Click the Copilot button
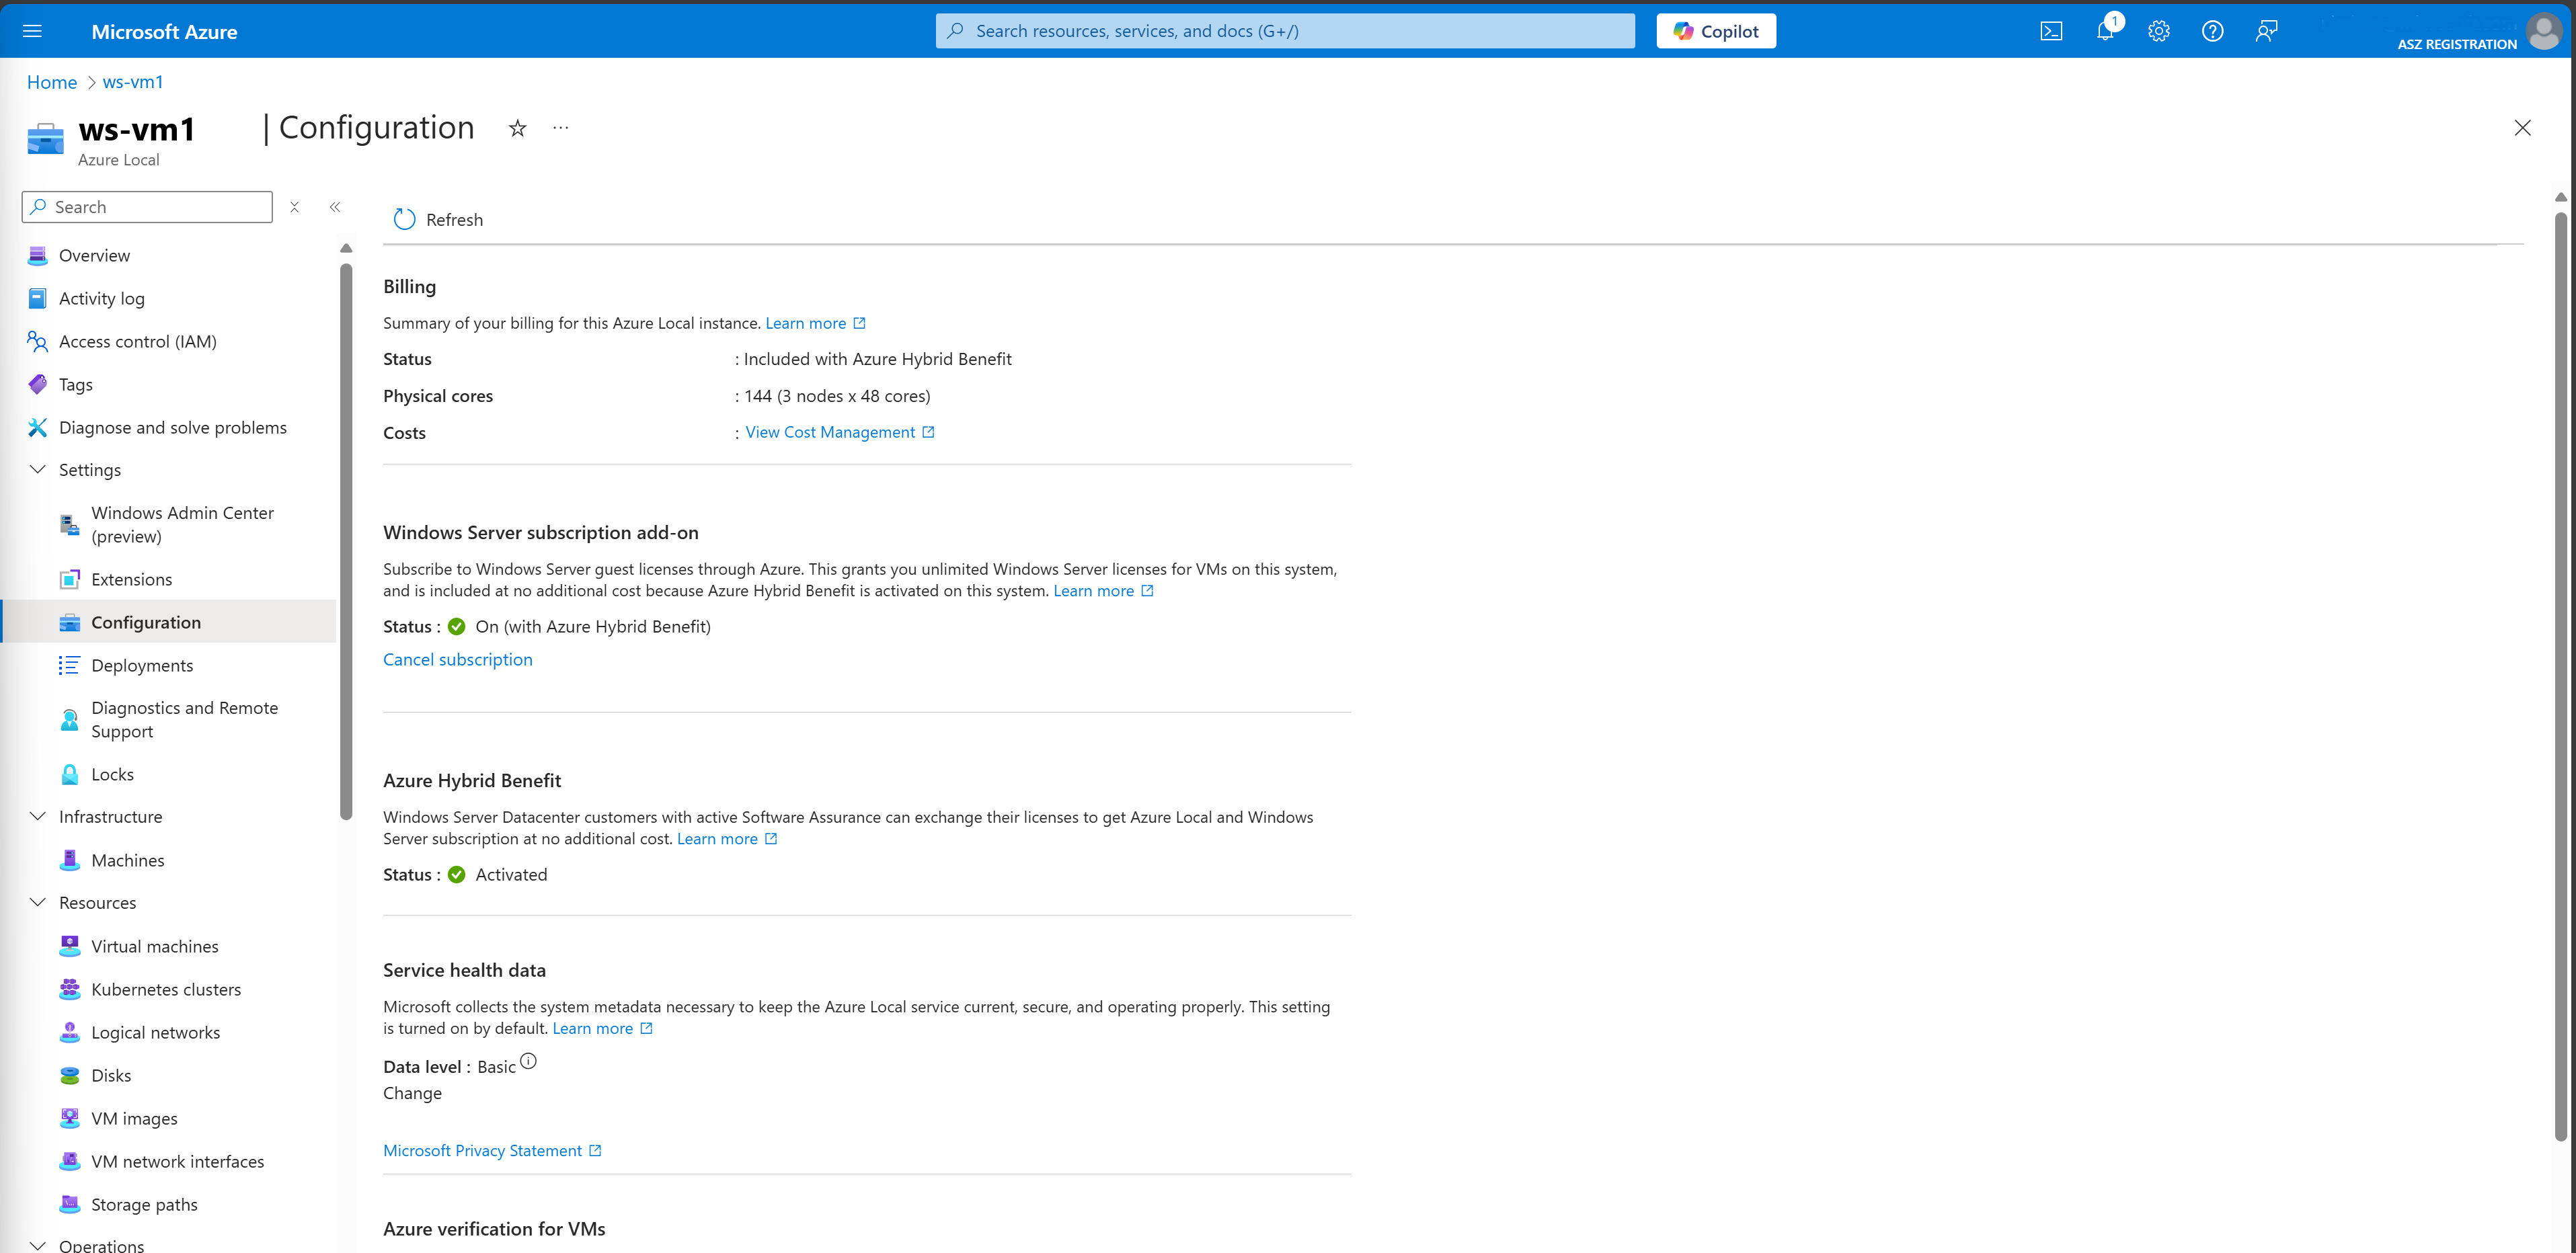The width and height of the screenshot is (2576, 1253). point(1716,31)
